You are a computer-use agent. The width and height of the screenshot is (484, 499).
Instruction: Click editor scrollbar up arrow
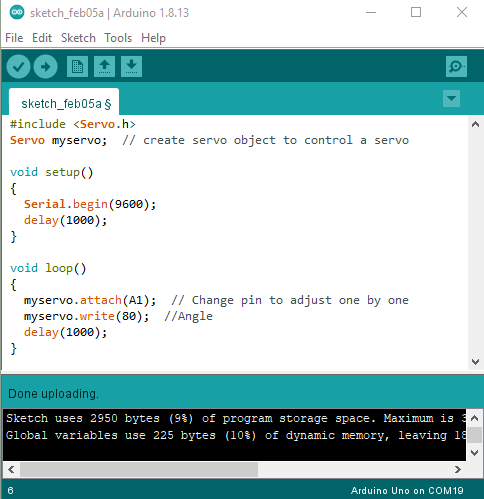[x=476, y=125]
